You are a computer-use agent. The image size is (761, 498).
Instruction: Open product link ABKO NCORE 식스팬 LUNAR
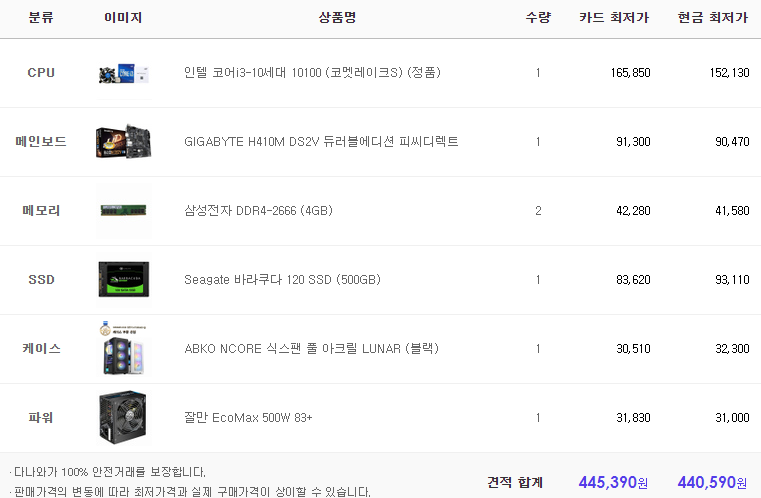pos(311,349)
